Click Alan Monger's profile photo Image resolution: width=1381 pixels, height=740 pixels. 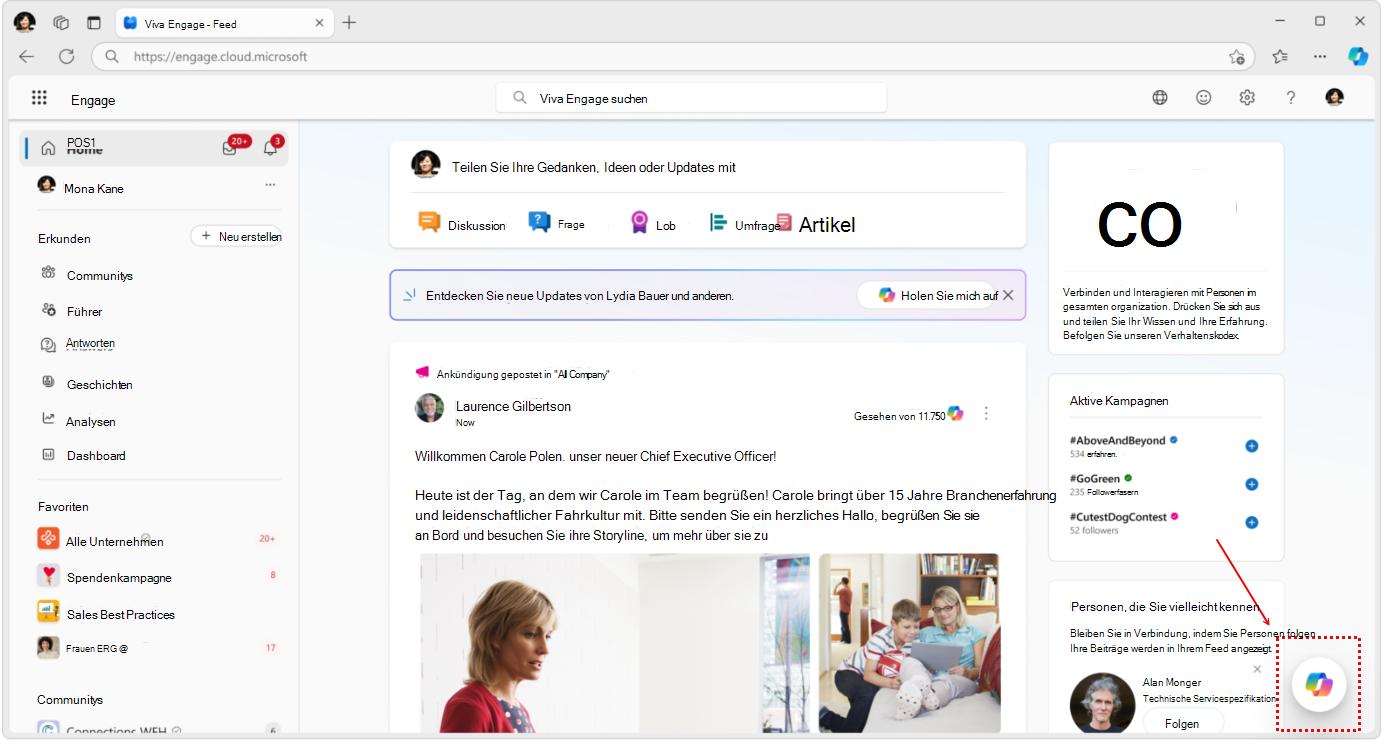coord(1102,704)
